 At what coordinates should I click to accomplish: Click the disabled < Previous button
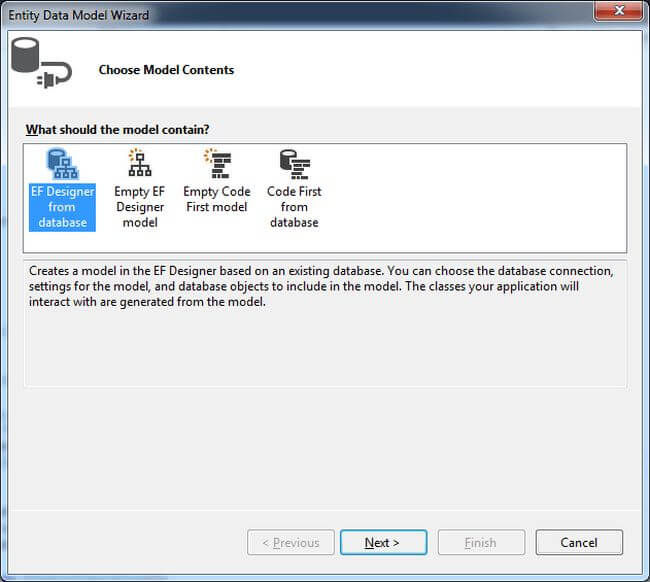coord(291,542)
